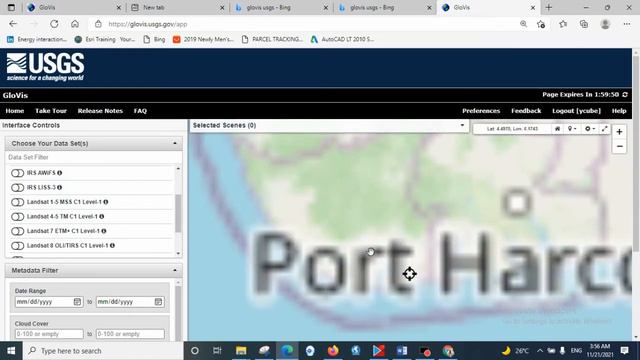Click the browser address bar URL
The height and width of the screenshot is (360, 640).
148,24
